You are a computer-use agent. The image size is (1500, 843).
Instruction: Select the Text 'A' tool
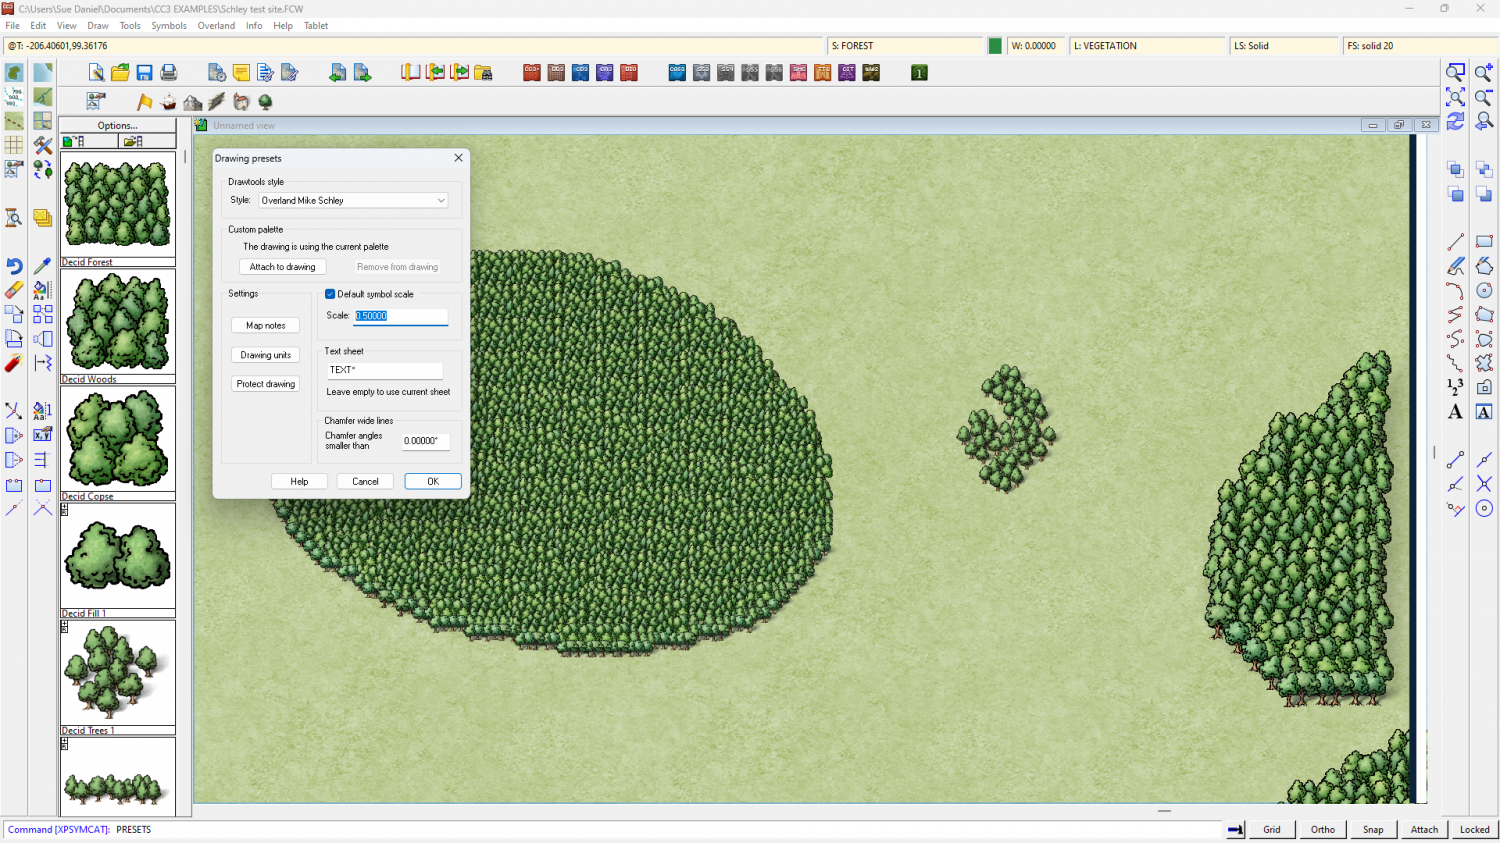(x=1455, y=412)
